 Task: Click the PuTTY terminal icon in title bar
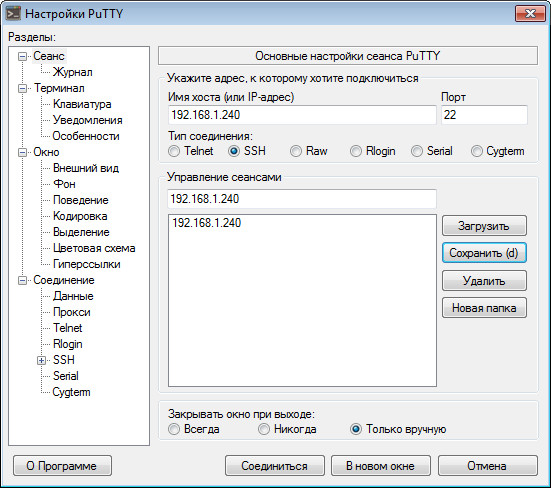[x=13, y=14]
